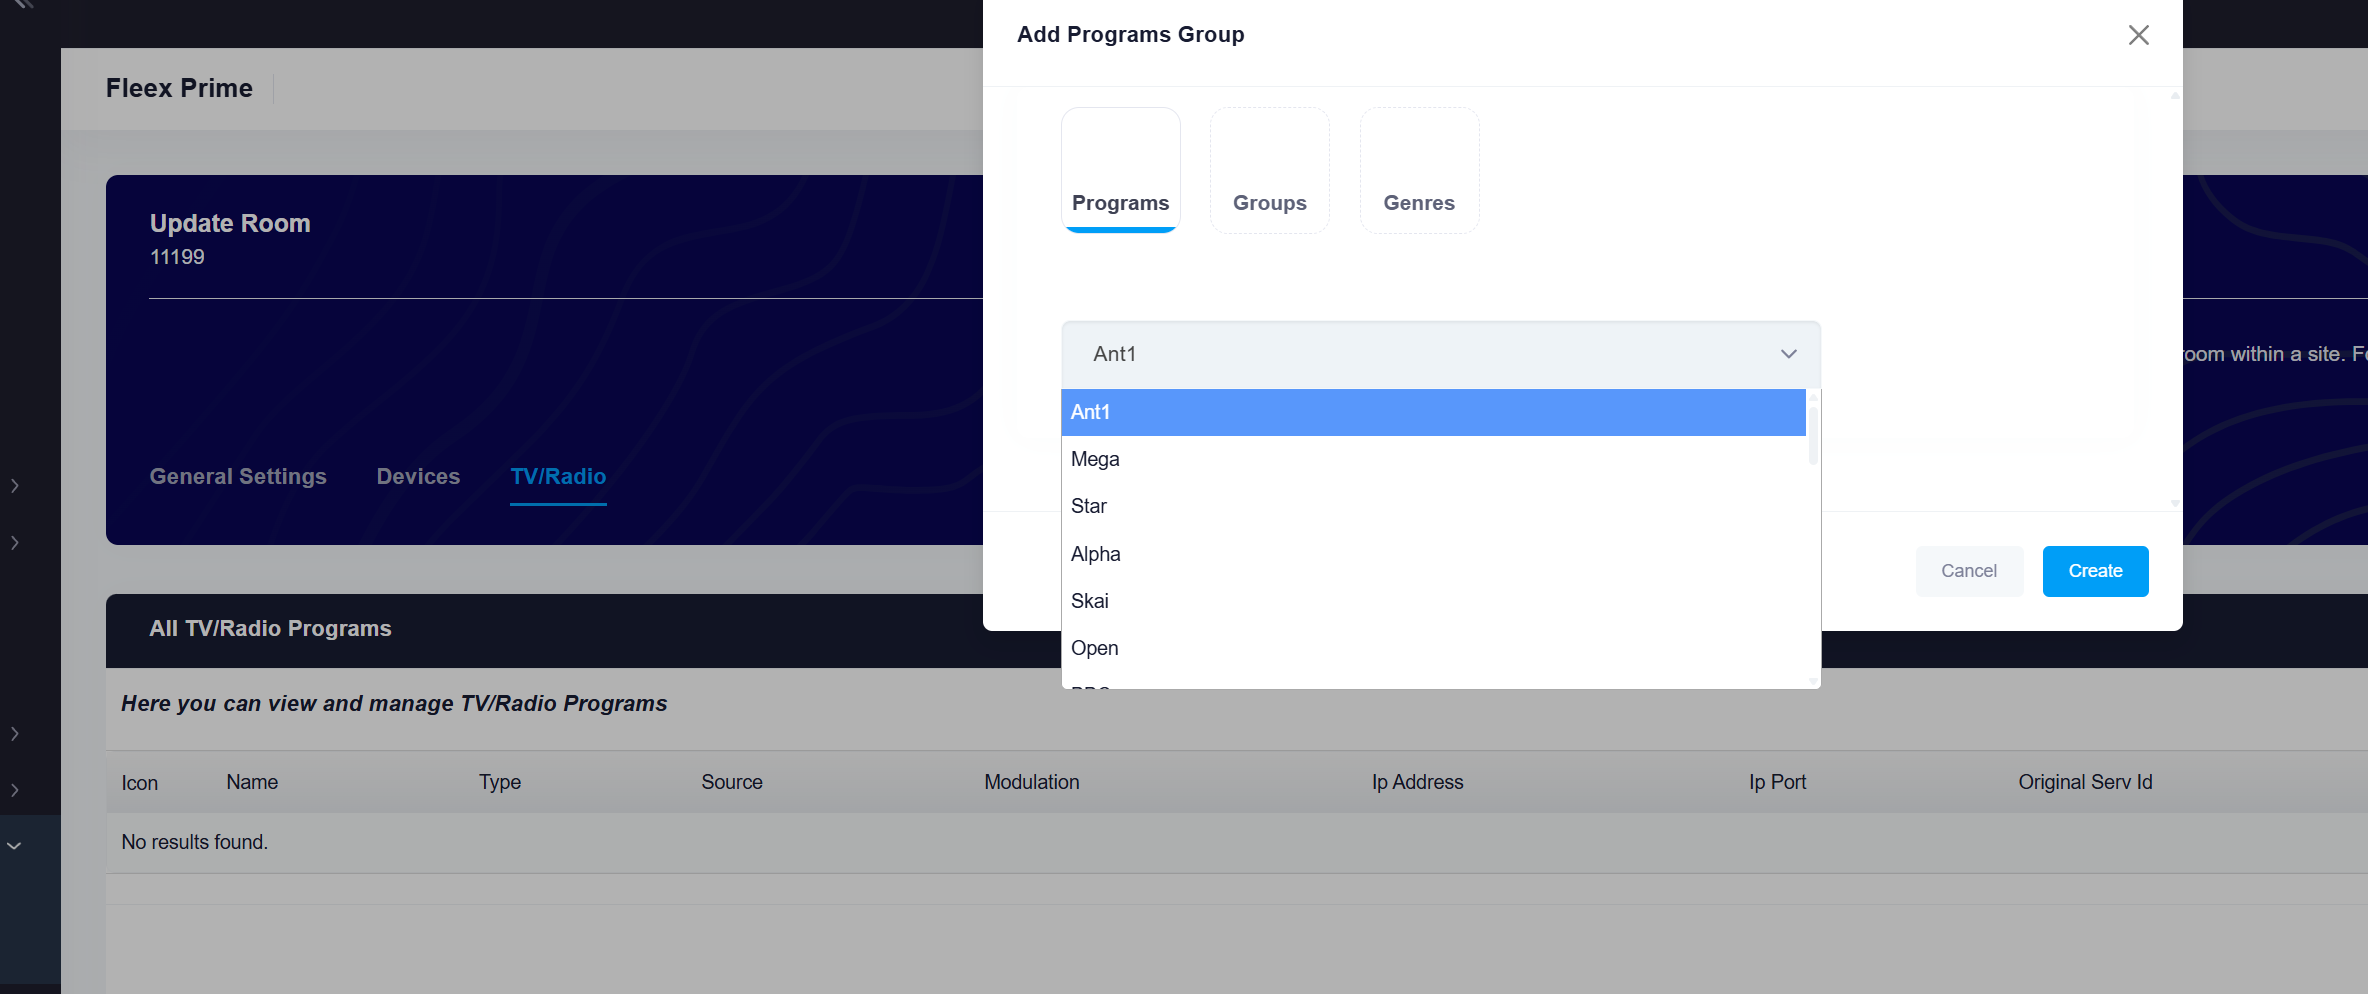
Task: Click the dropdown arrow of the Ant1 selector
Action: point(1788,354)
